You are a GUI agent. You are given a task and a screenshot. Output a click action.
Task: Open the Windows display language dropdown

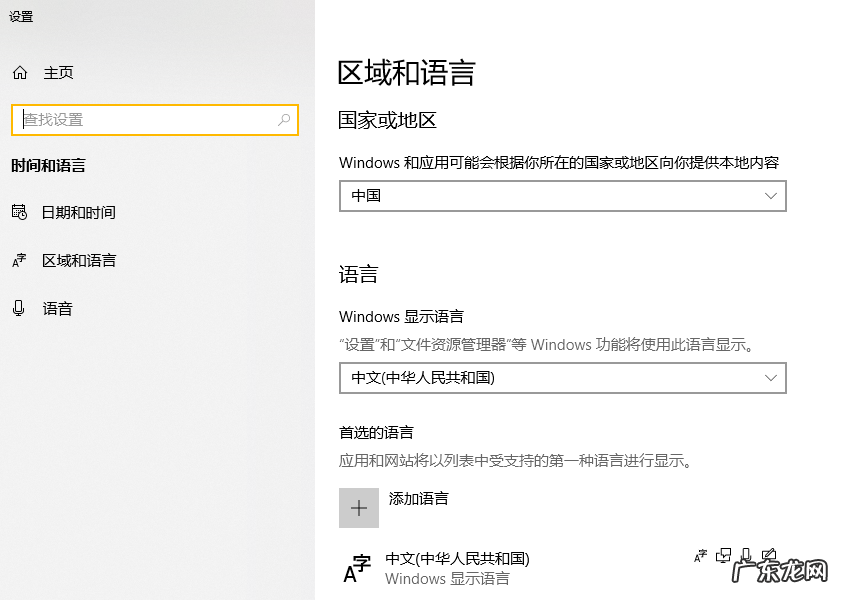[x=562, y=378]
